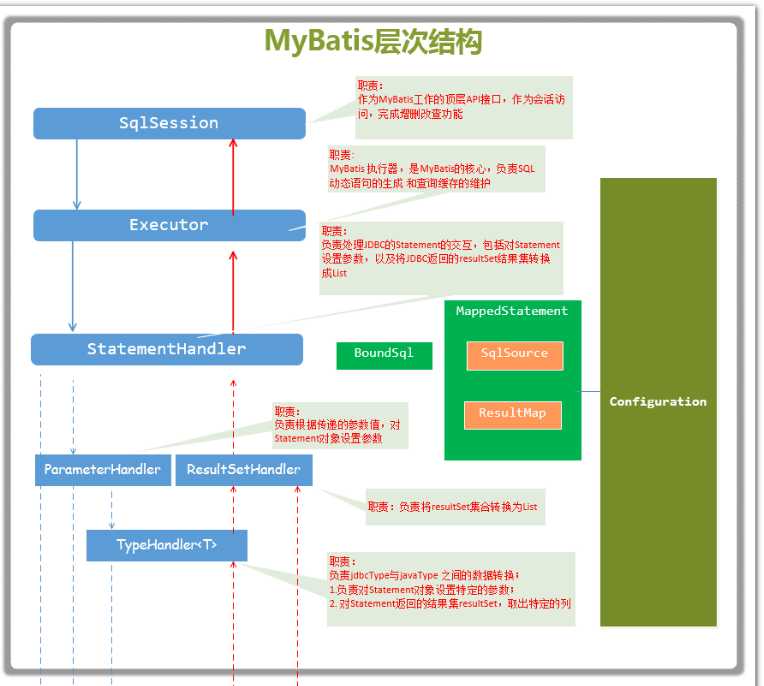Viewport: 764px width, 686px height.
Task: Select the TypeHandler<T> box
Action: click(167, 545)
